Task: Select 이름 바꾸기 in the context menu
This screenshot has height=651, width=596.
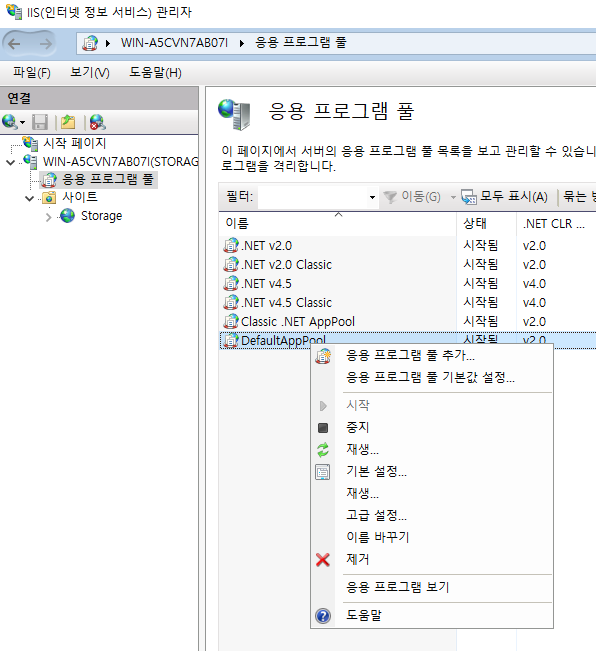Action: click(x=378, y=537)
